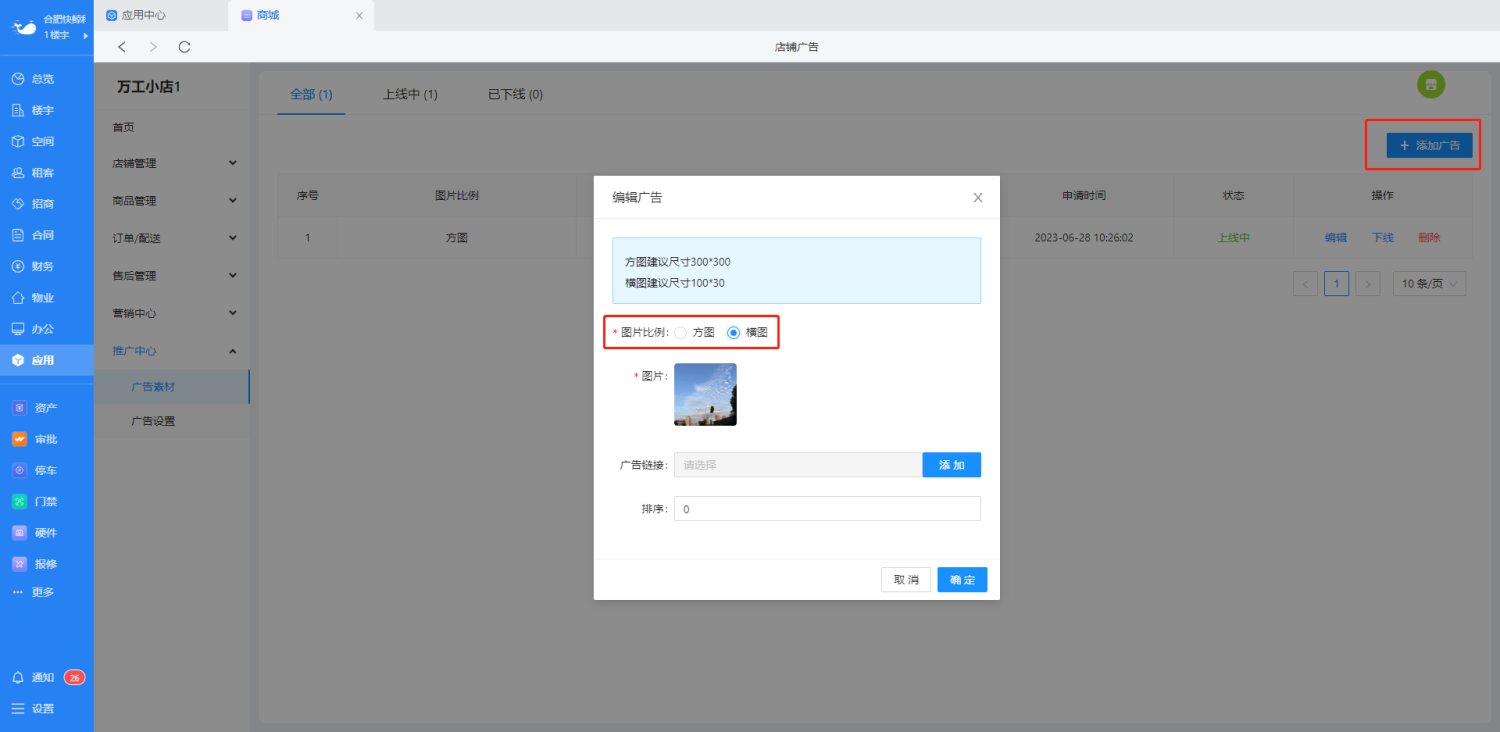The height and width of the screenshot is (732, 1500).
Task: Open the 门禁 access control icon
Action: point(19,501)
